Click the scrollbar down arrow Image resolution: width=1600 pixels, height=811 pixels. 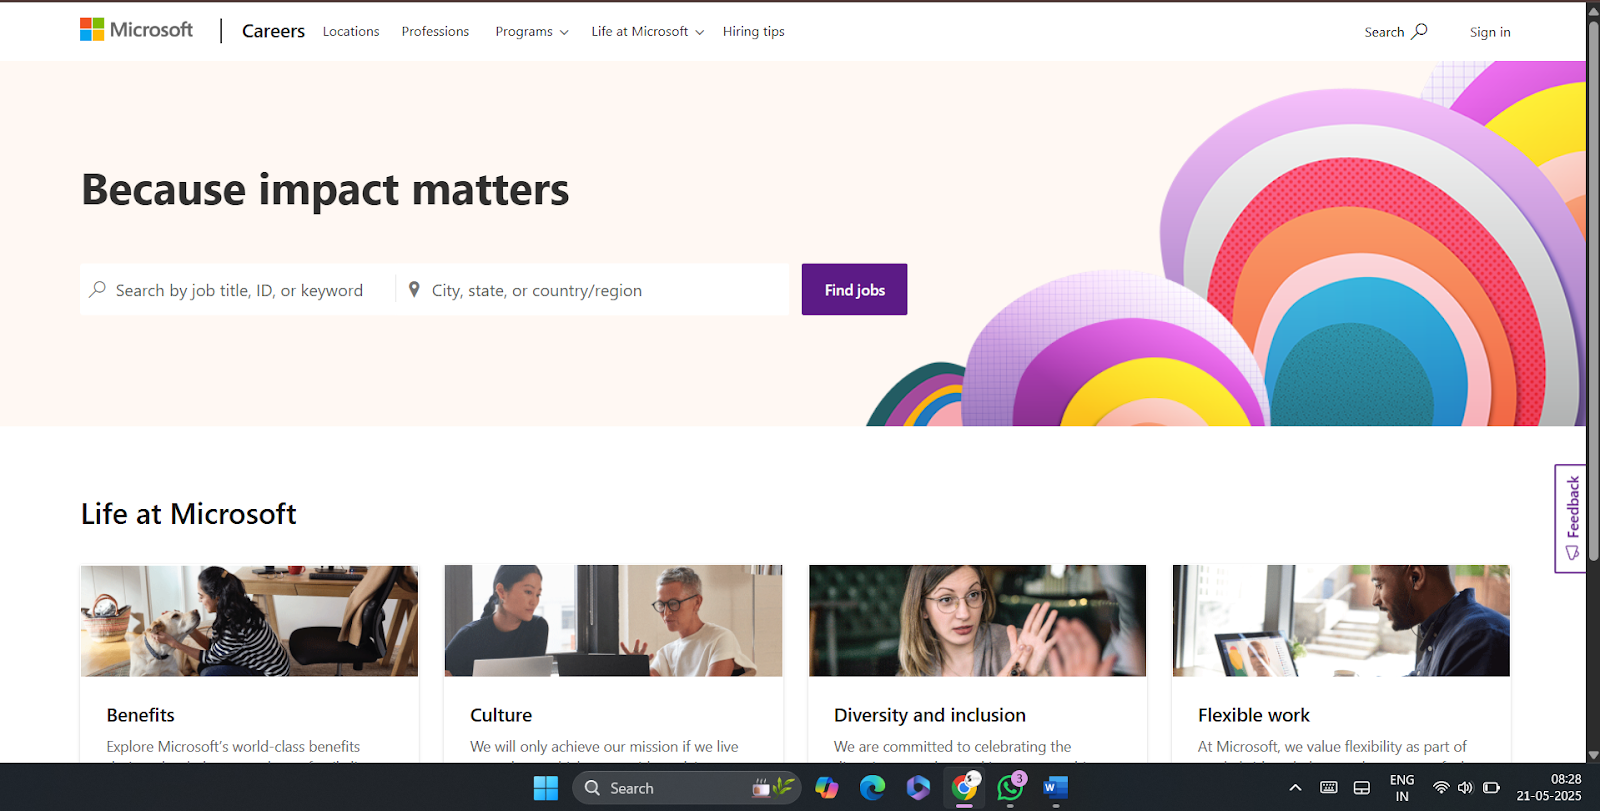coord(1593,755)
